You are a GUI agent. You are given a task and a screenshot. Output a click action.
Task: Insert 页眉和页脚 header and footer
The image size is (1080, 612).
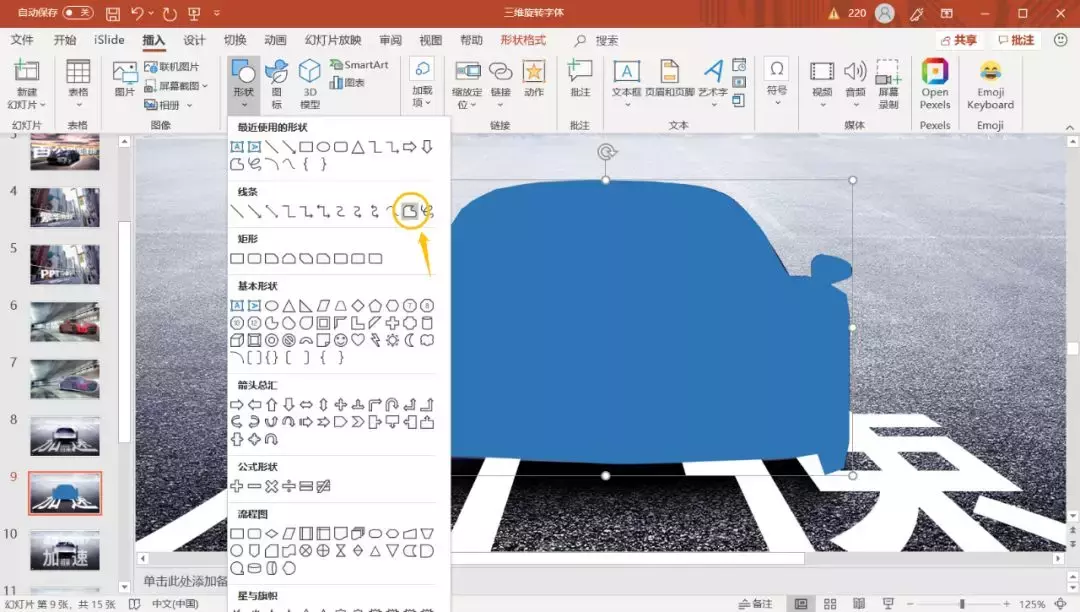[669, 78]
